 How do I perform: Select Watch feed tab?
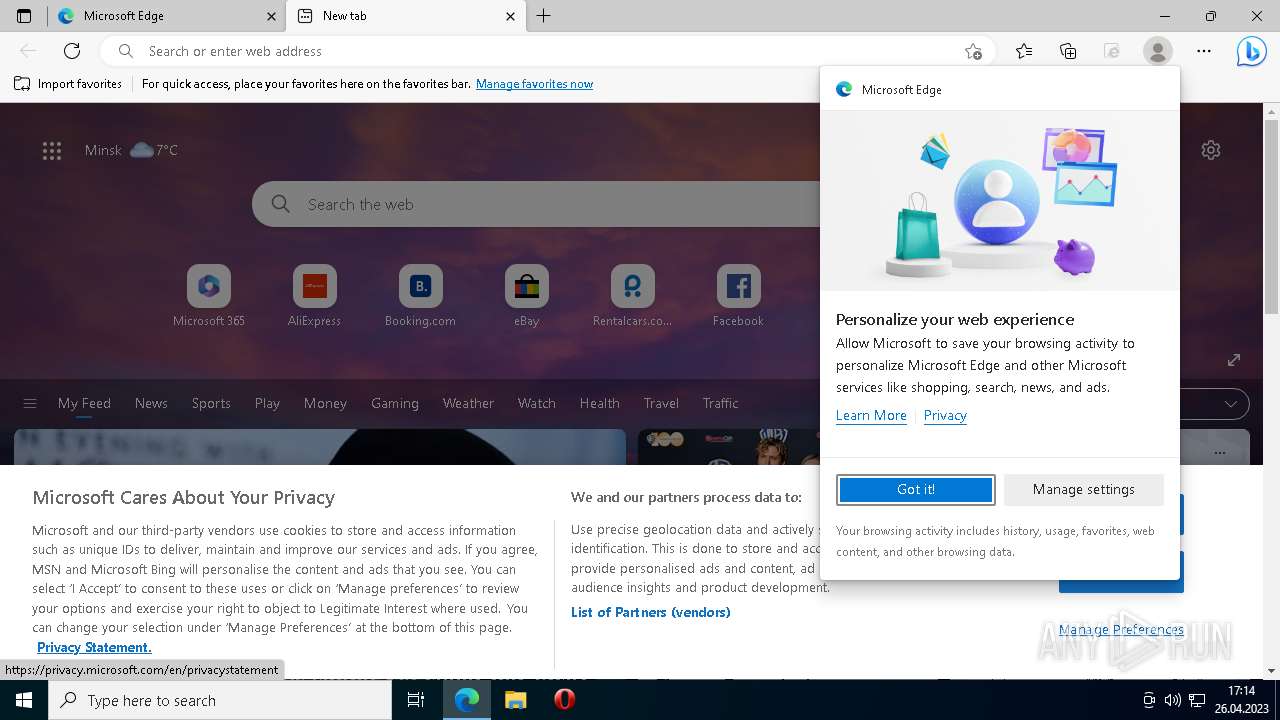pyautogui.click(x=537, y=403)
